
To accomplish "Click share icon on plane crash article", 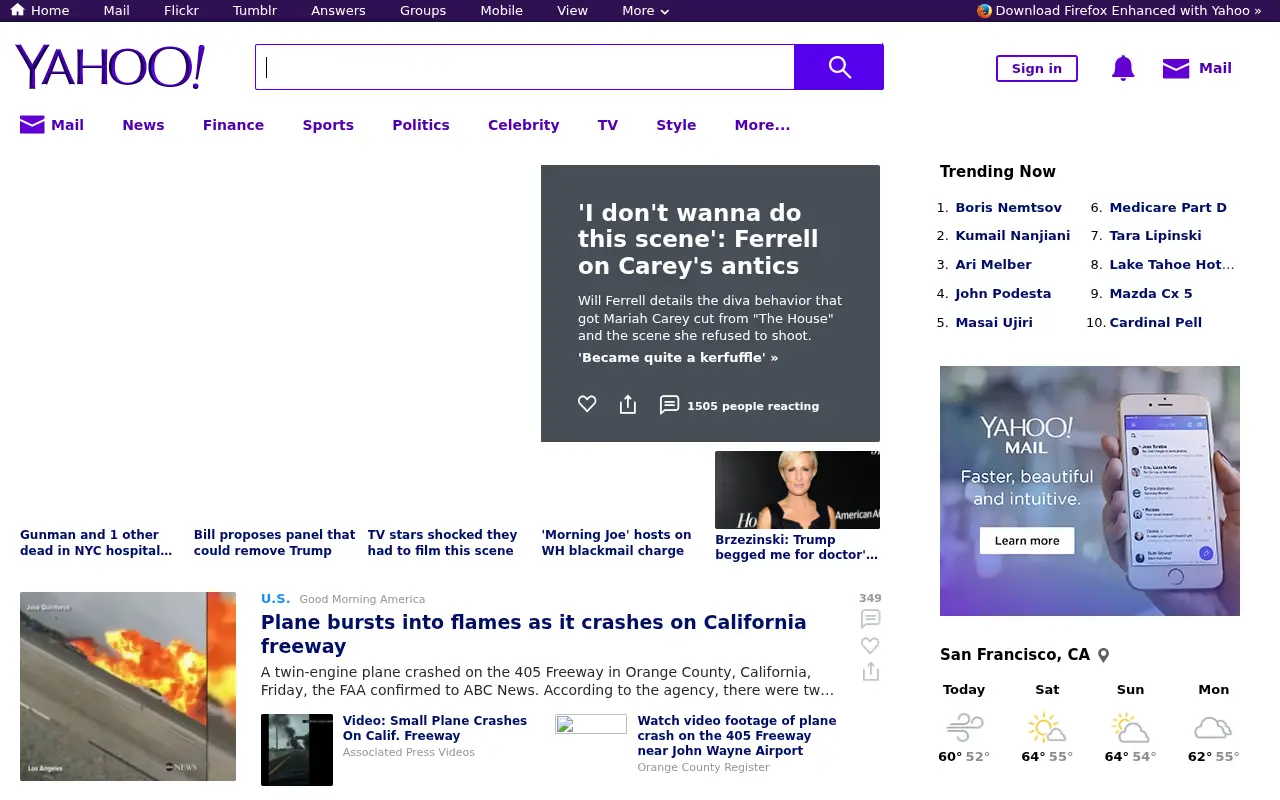I will (870, 672).
